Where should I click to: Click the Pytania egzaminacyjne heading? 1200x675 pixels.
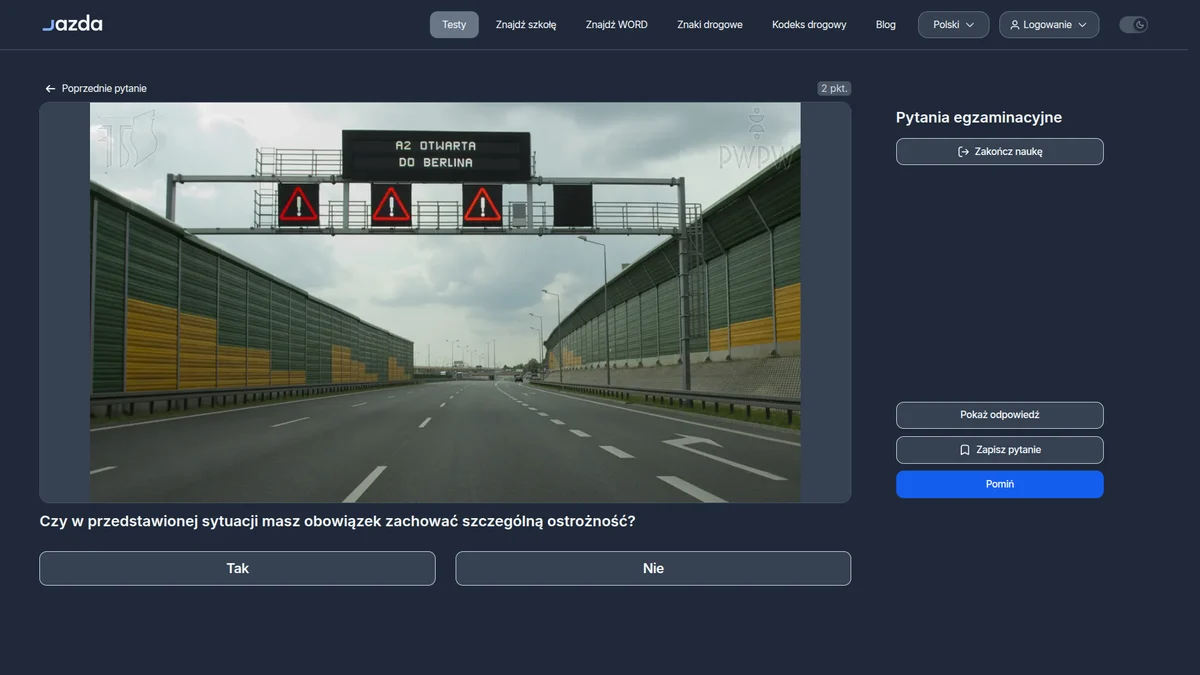pyautogui.click(x=979, y=117)
